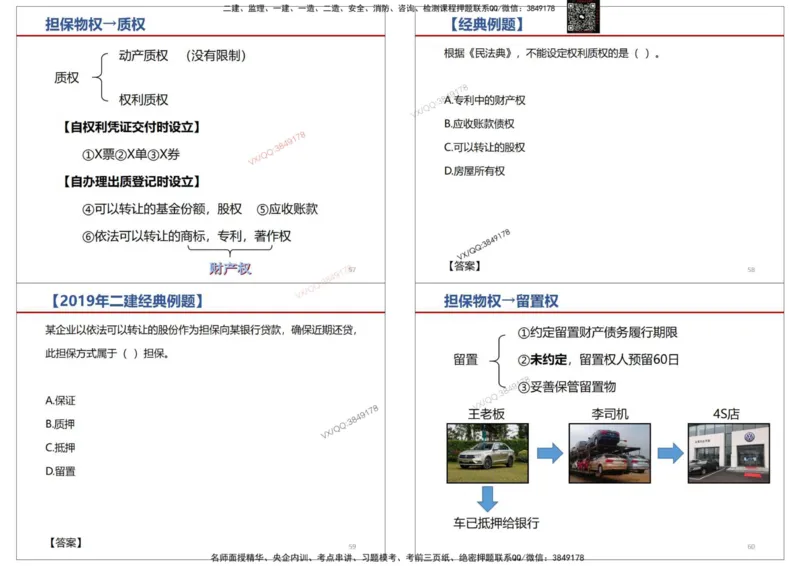This screenshot has width=800, height=566.
Task: Click the bottom footer line starting 名师面授精华
Action: (x=397, y=558)
